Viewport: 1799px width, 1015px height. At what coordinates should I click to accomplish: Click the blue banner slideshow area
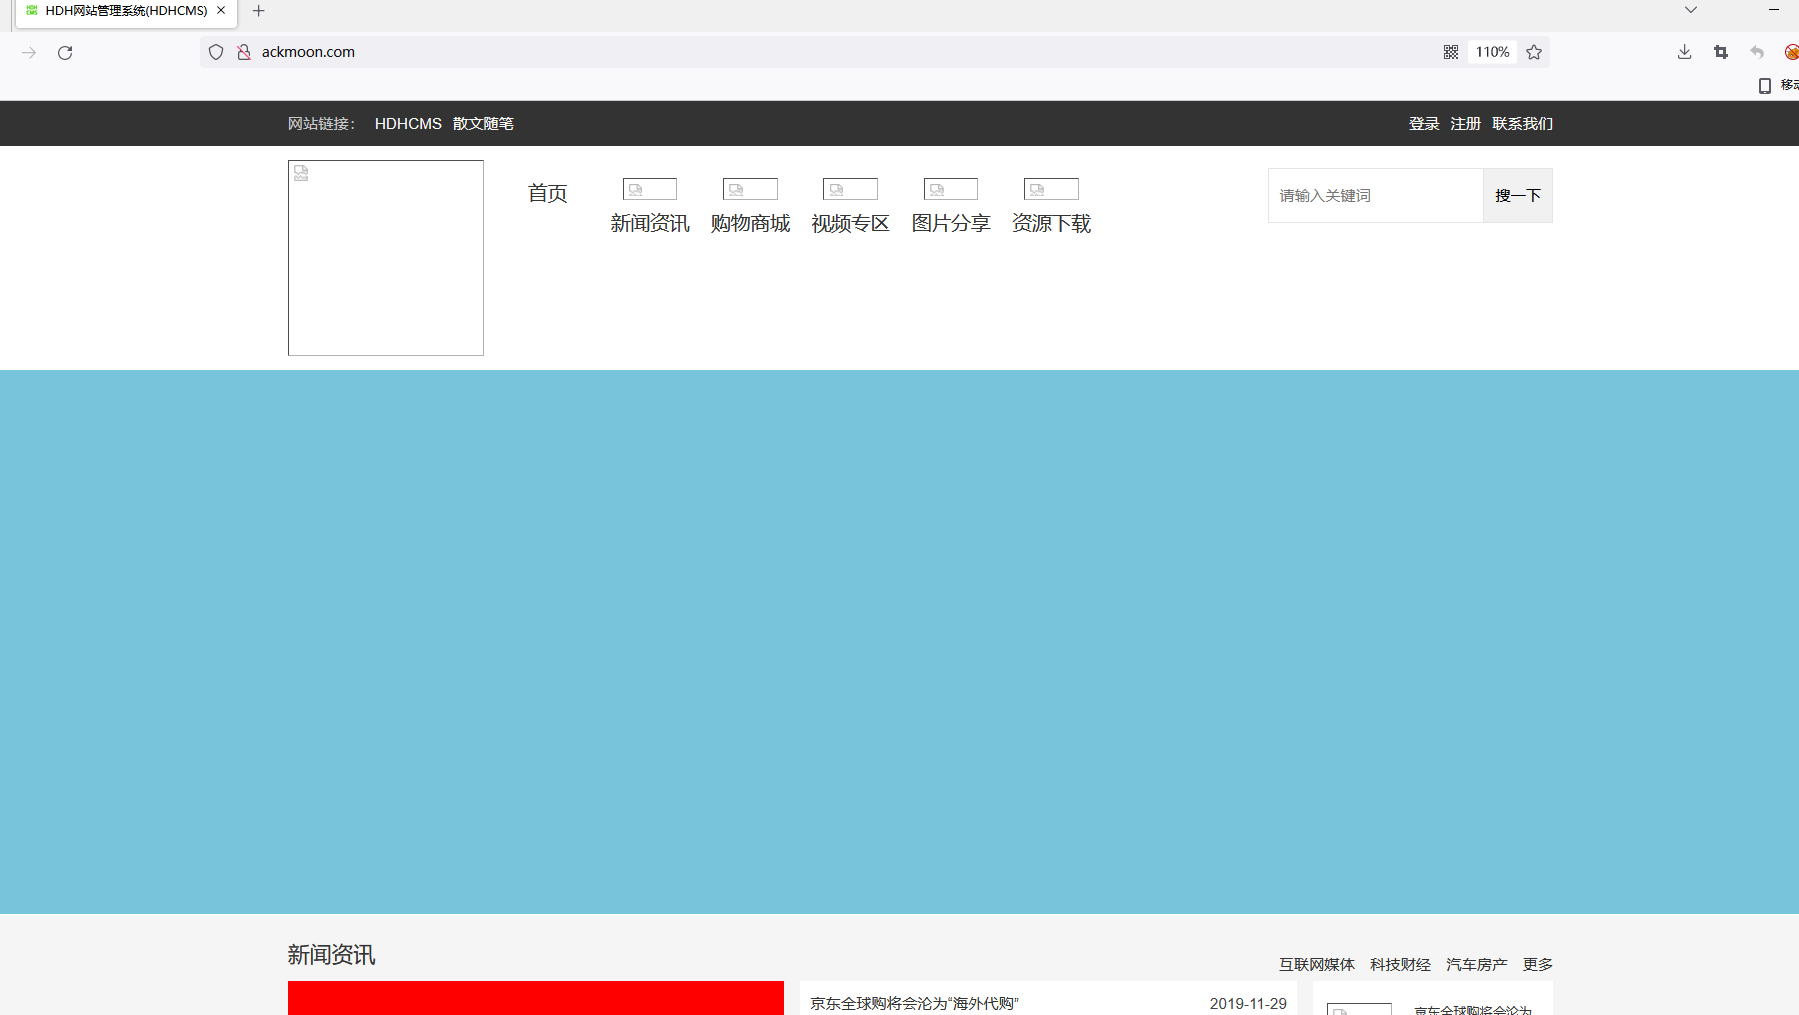899,642
